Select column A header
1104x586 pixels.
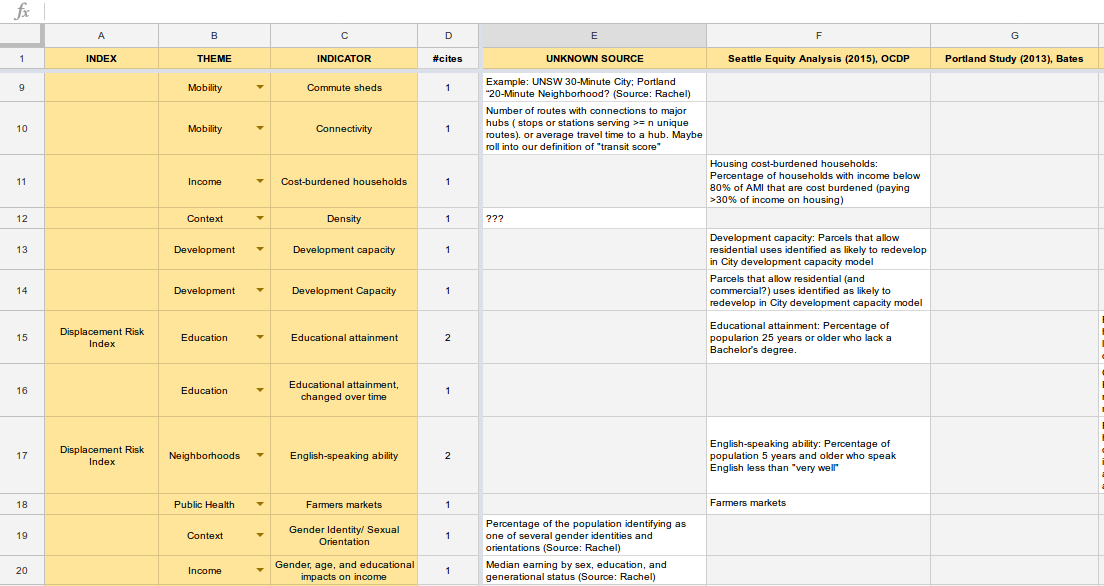click(x=101, y=35)
